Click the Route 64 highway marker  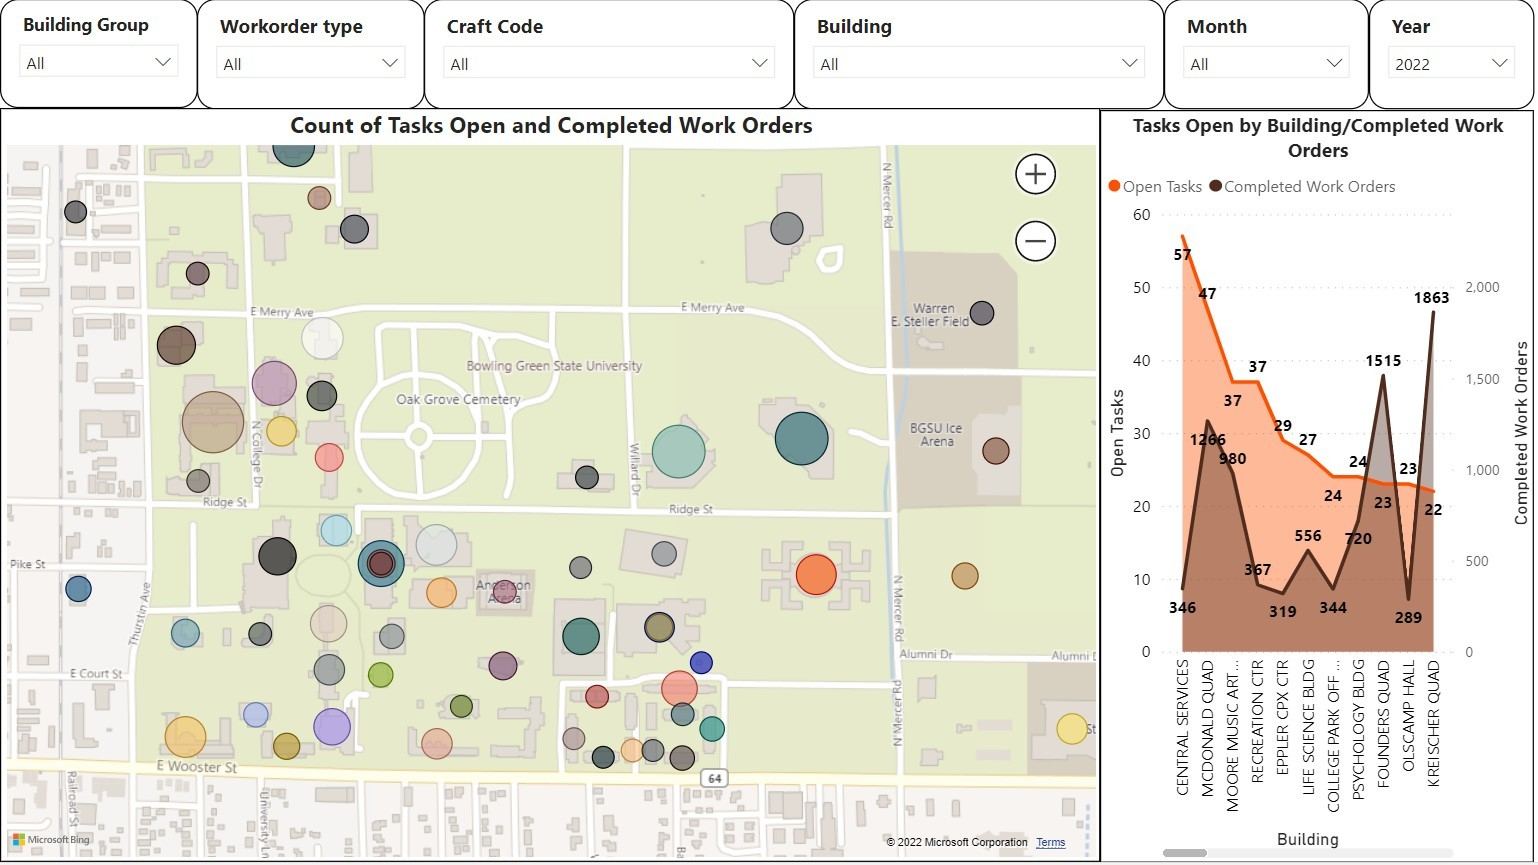pos(713,778)
